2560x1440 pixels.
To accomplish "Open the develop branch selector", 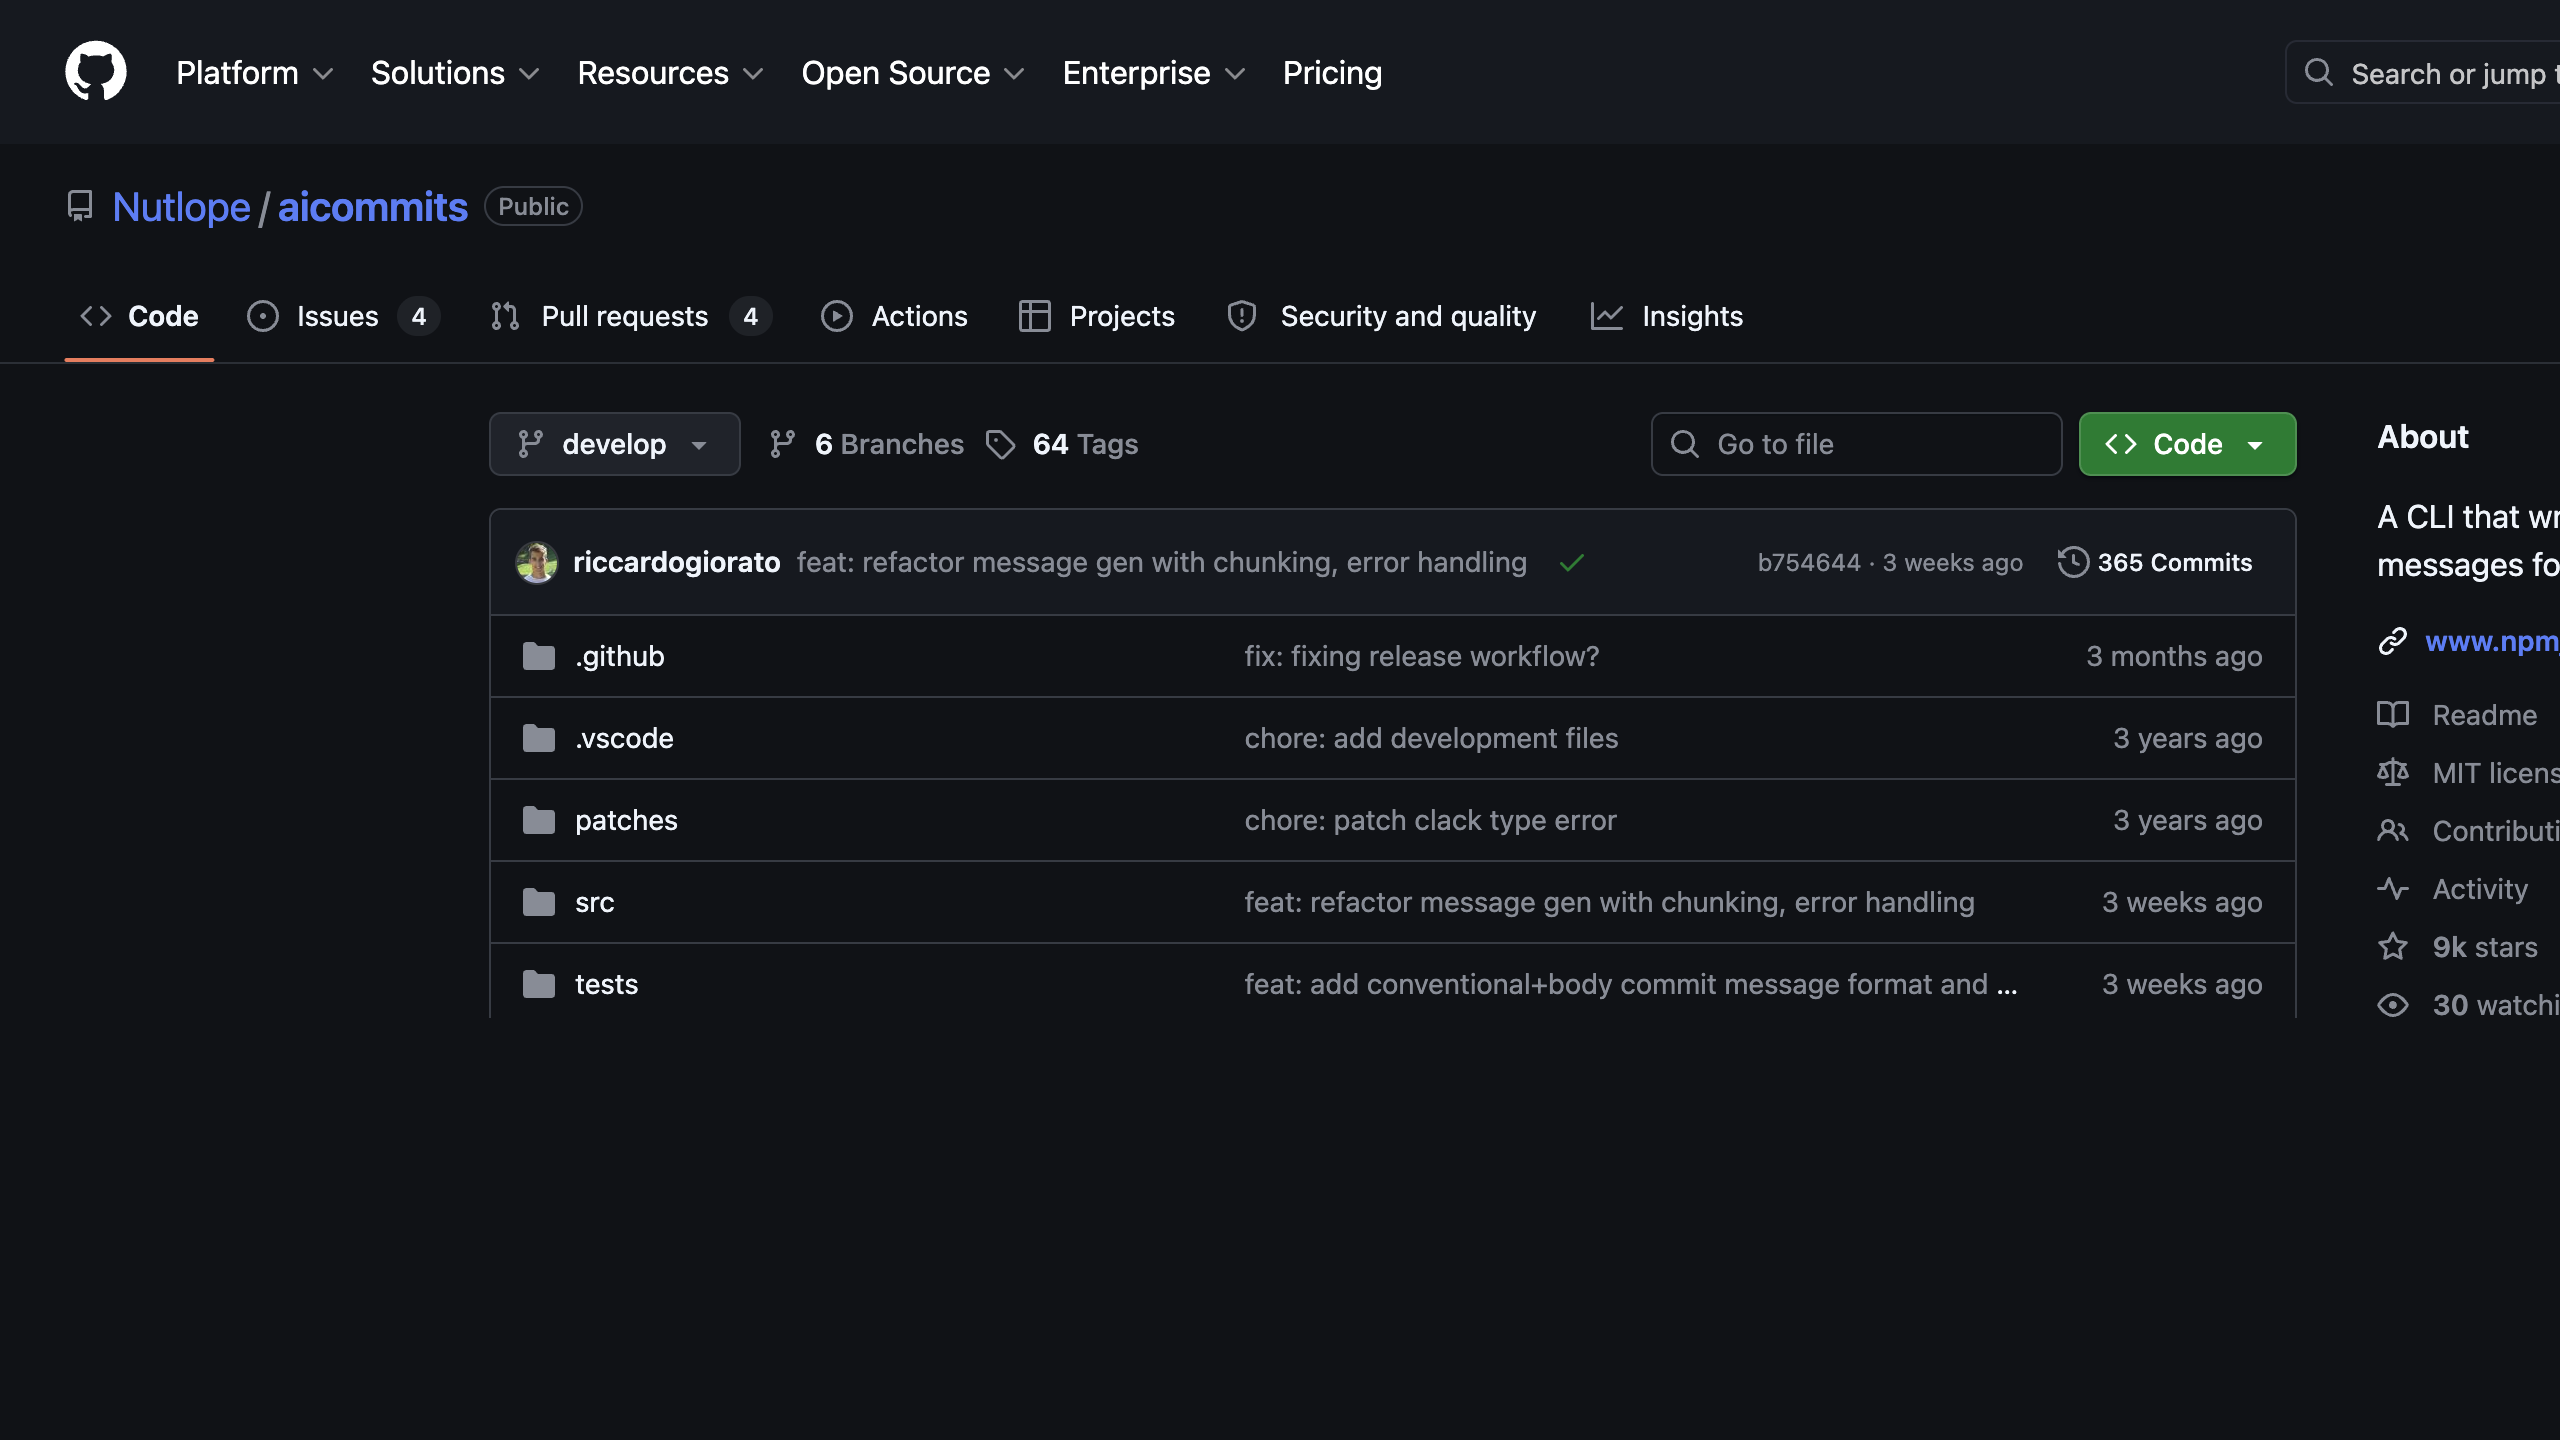I will click(615, 444).
